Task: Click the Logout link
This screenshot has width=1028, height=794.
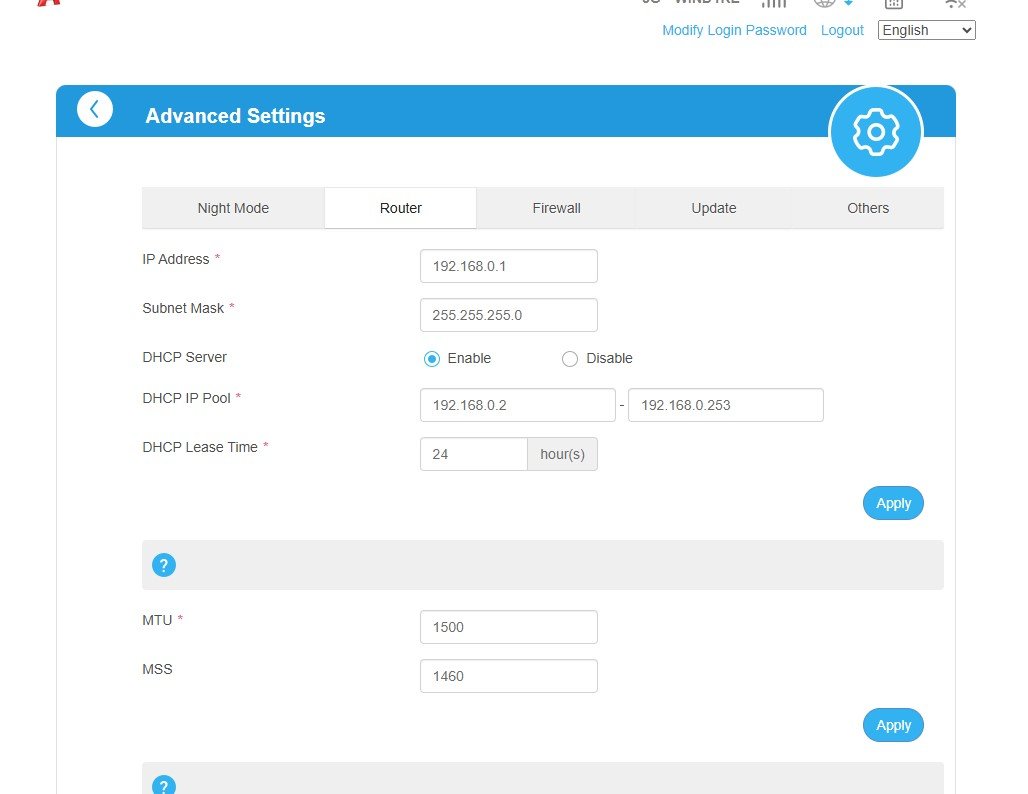Action: click(x=842, y=30)
